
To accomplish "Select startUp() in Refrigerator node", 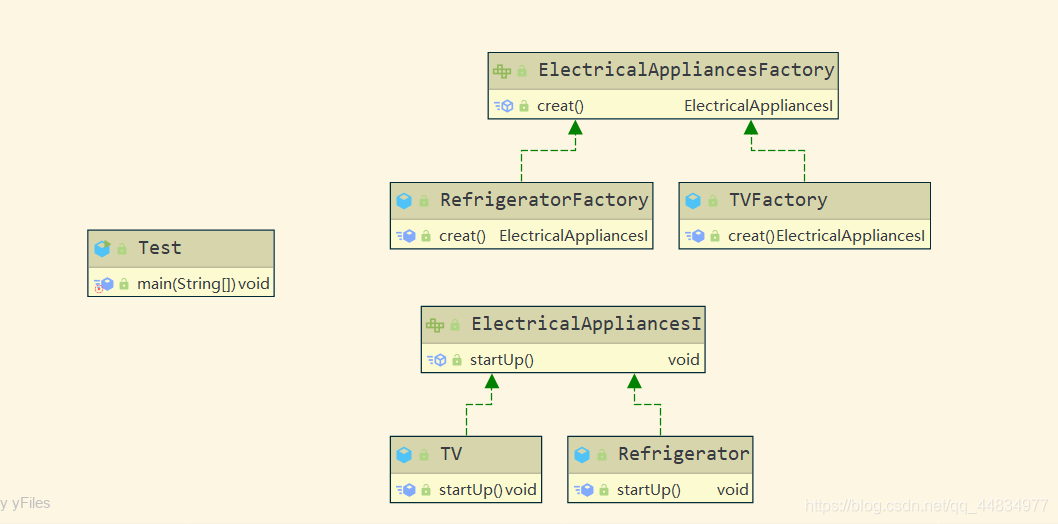I will click(648, 490).
